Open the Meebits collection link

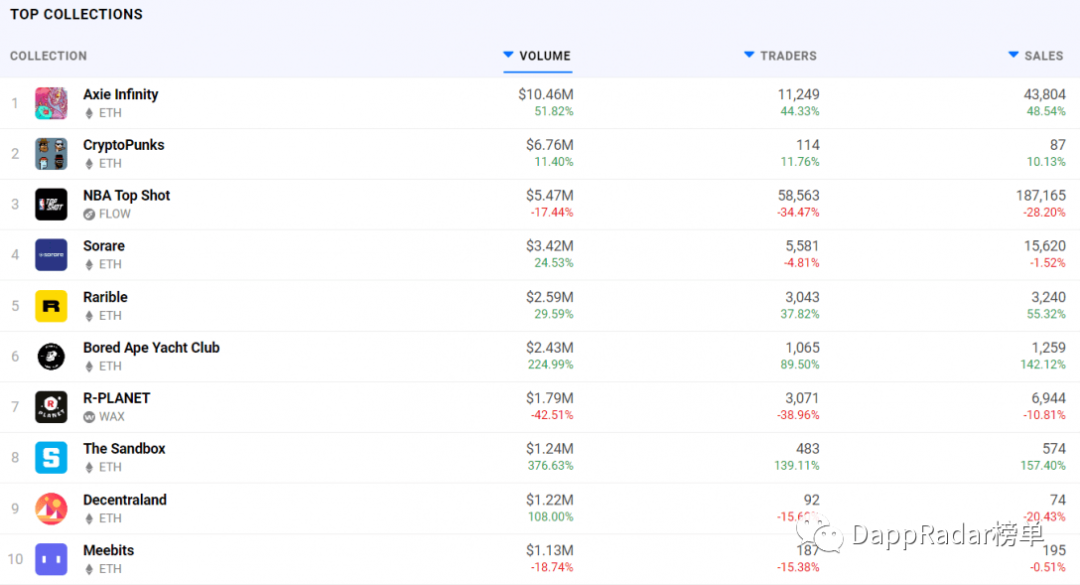(x=109, y=551)
